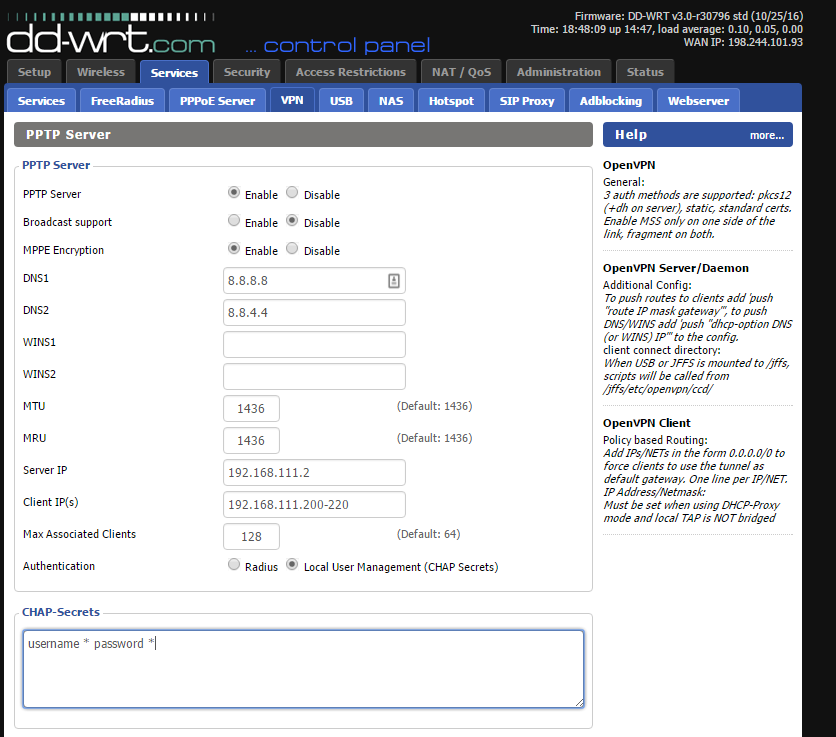Click the MTU value field
Viewport: 836px width, 737px height.
[251, 409]
